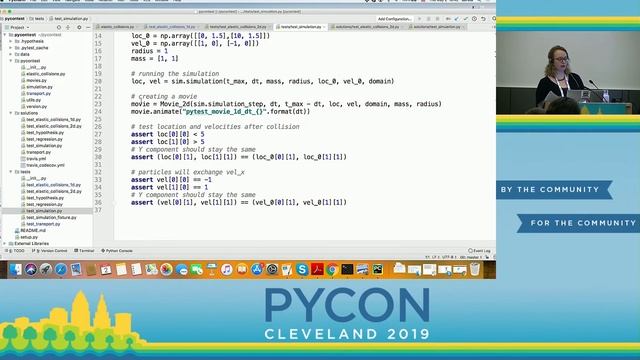This screenshot has width=640, height=360.
Task: Open Adobe Acrobat red icon in dock
Action: point(317,270)
